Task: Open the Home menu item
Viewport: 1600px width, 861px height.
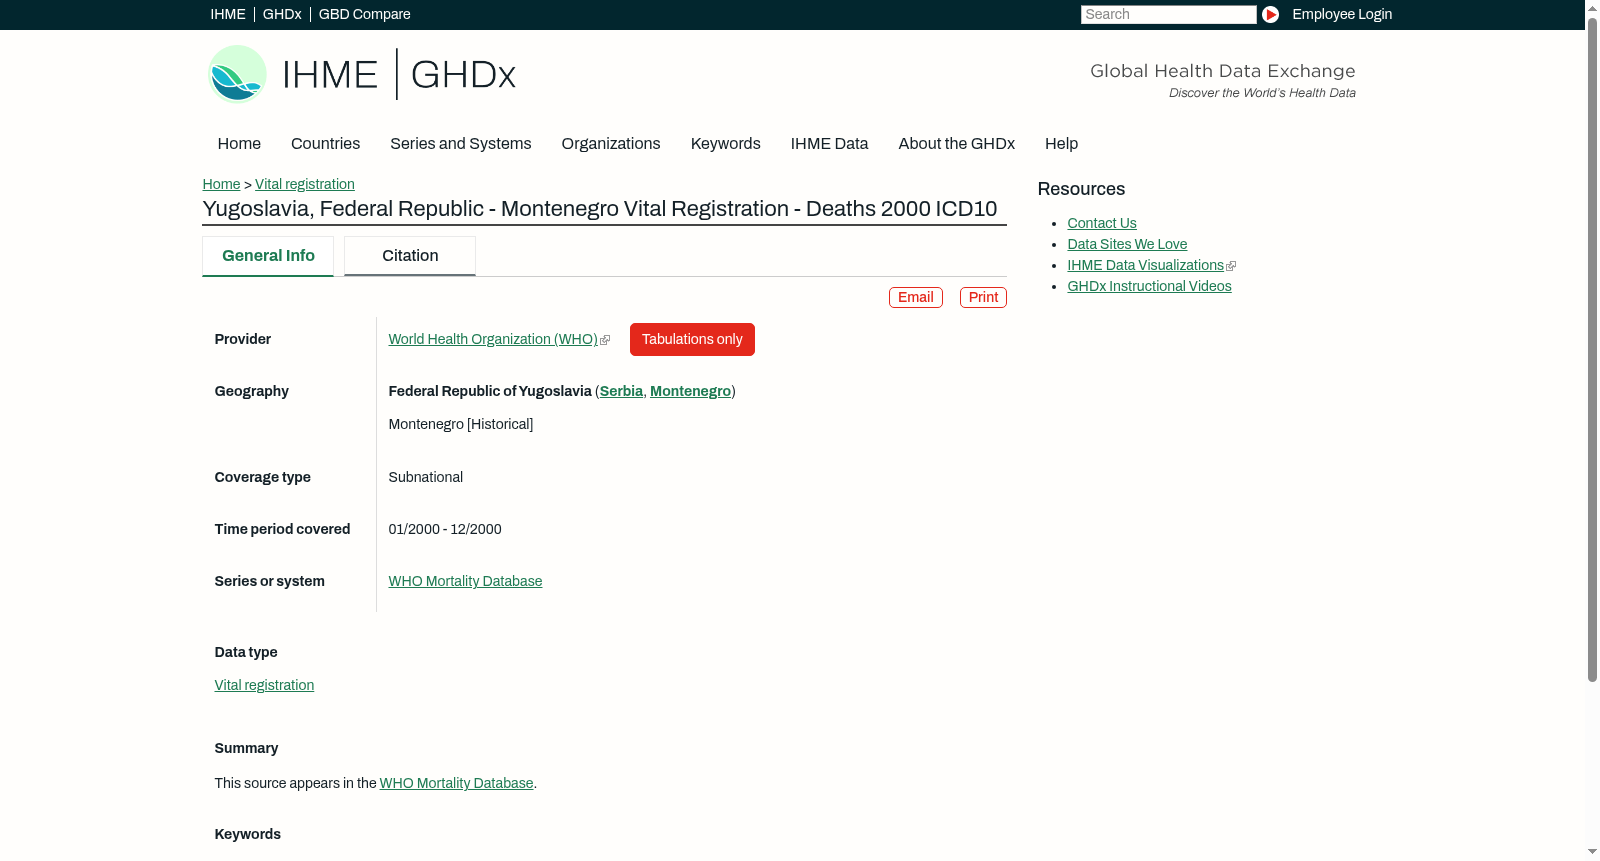Action: click(239, 144)
